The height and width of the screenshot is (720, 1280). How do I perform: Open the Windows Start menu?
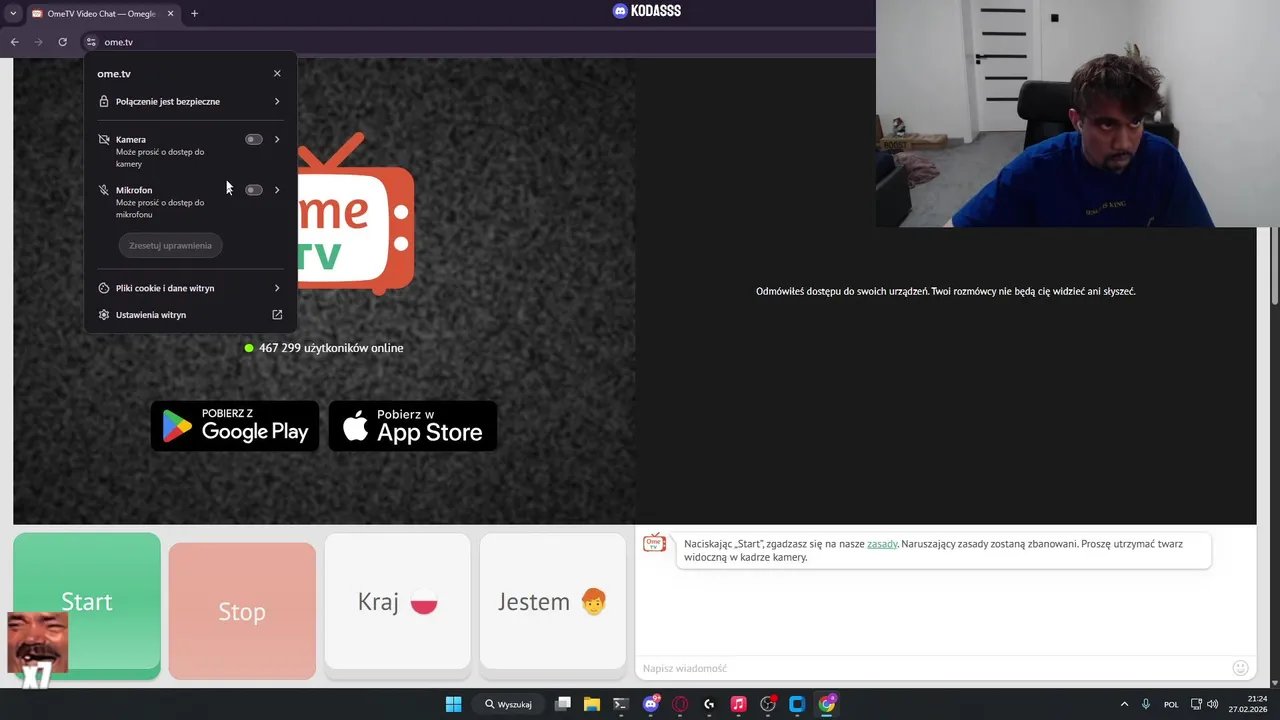click(x=453, y=704)
